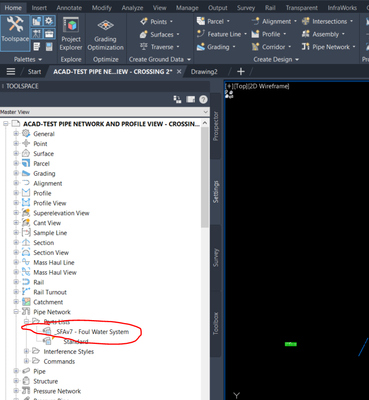Click the [Top] viewport view control
The height and width of the screenshot is (400, 369).
click(240, 86)
